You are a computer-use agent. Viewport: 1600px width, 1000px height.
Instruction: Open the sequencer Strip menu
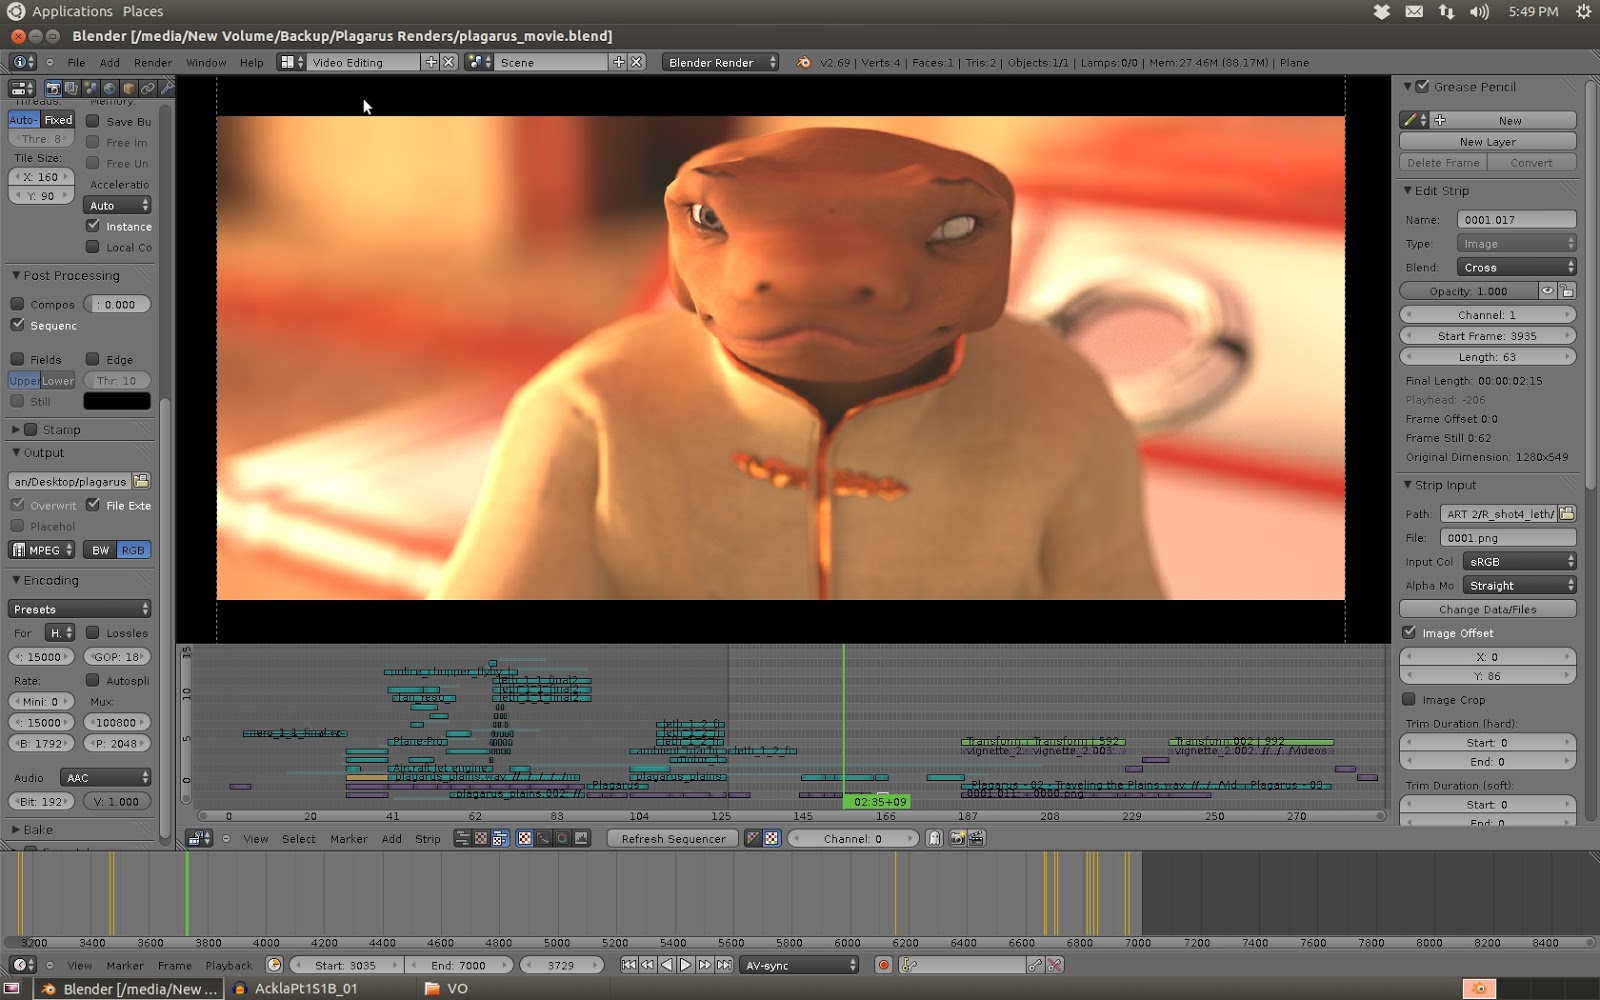428,839
